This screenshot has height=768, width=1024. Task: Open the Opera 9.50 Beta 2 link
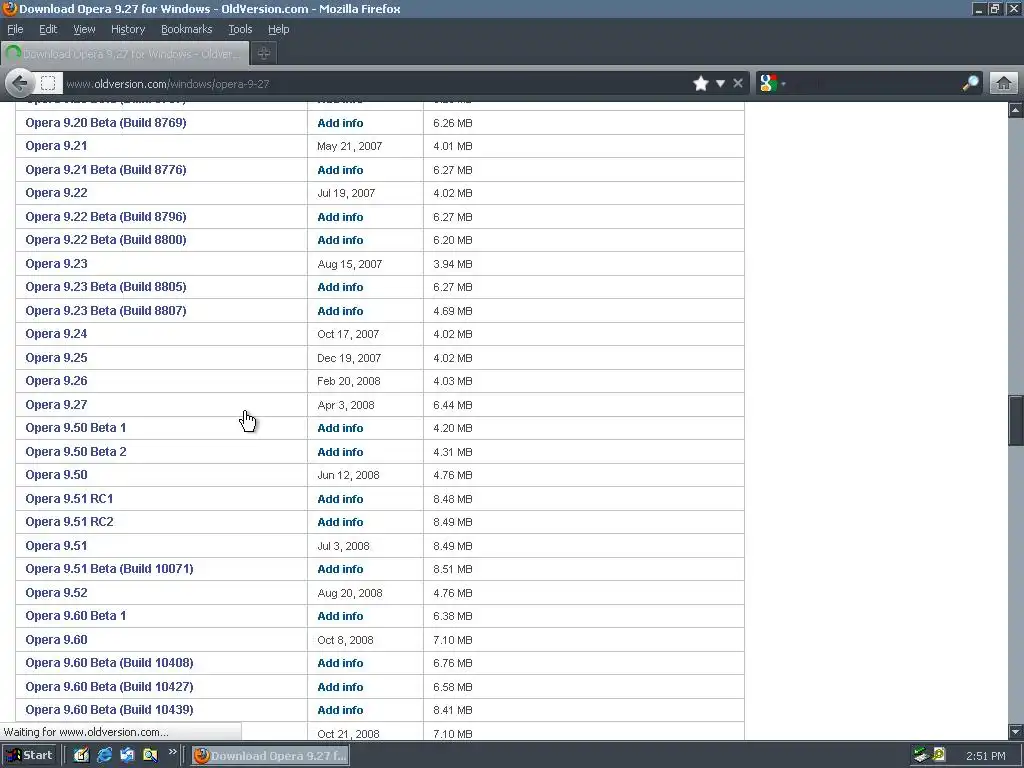(x=76, y=452)
